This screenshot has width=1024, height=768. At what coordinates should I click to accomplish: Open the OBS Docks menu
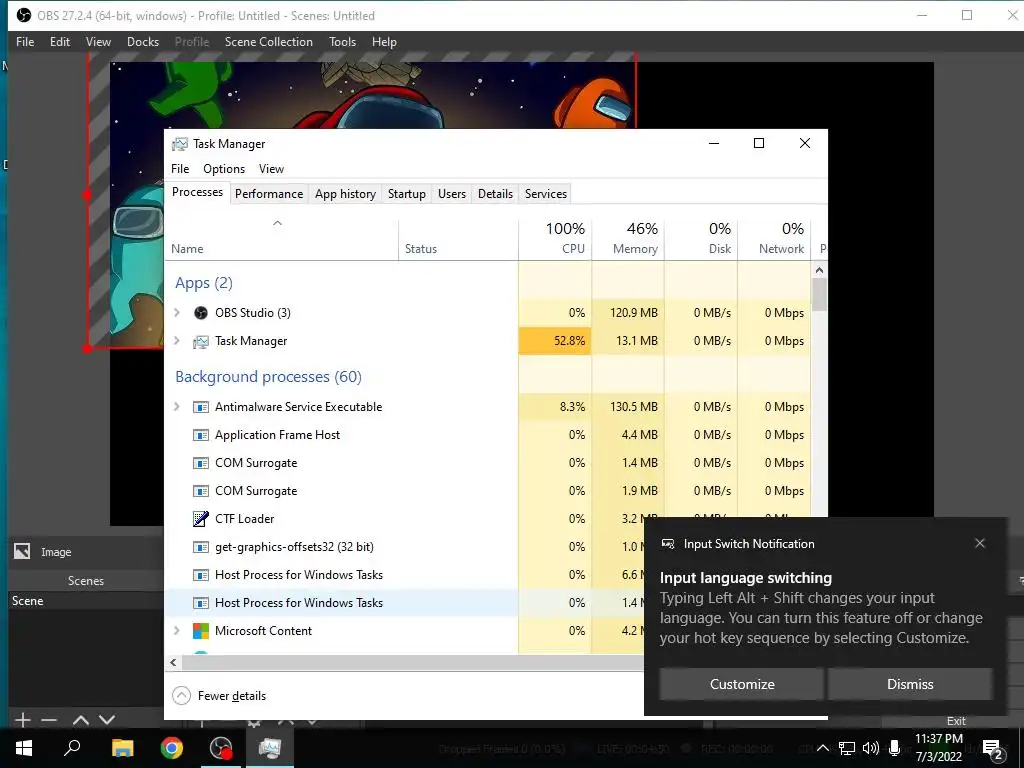[143, 42]
